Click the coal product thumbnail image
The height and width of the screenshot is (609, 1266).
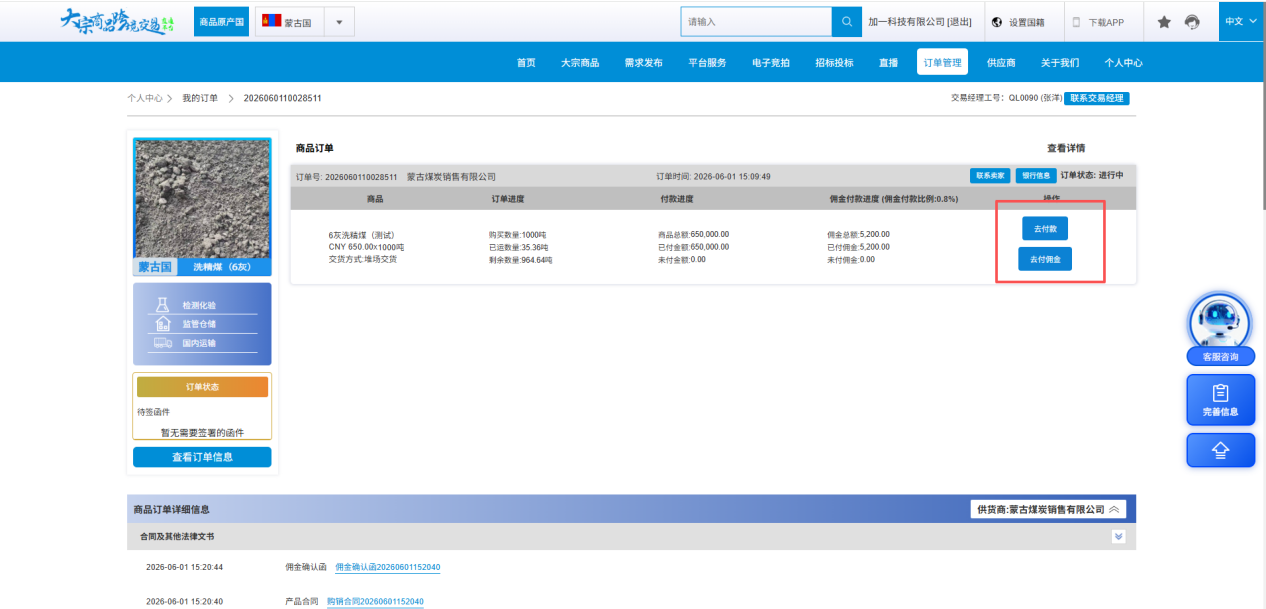[x=202, y=198]
